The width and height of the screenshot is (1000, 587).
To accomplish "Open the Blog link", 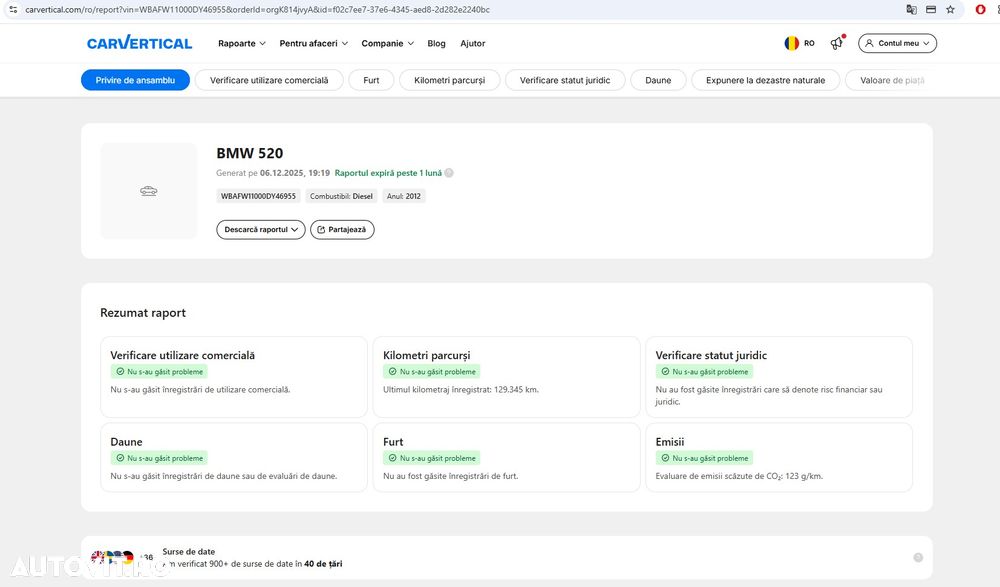I will click(436, 43).
